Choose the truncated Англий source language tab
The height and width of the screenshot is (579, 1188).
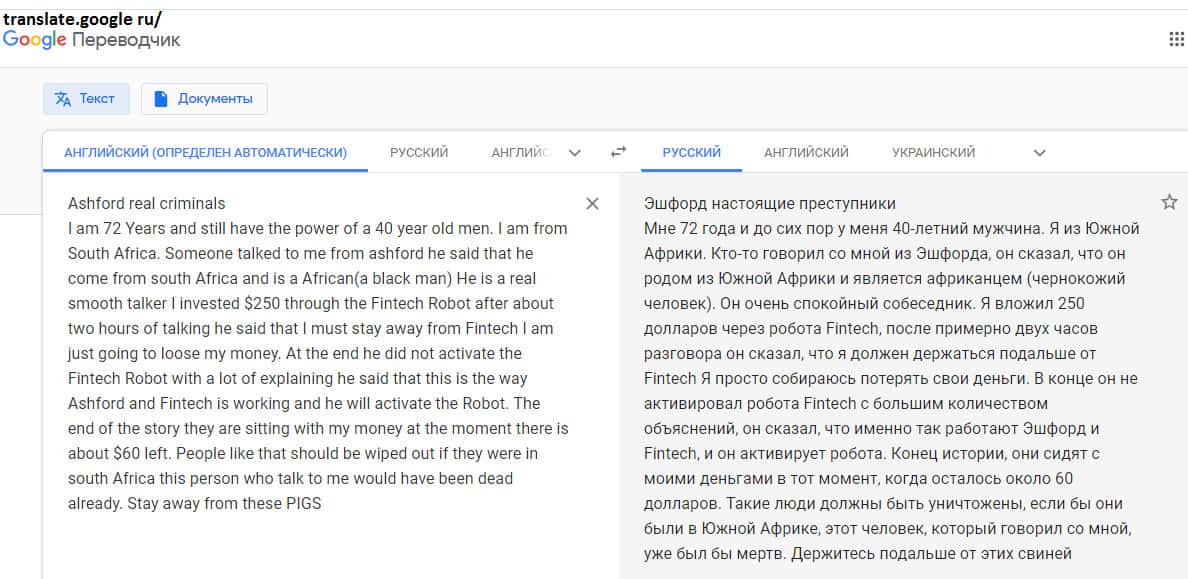pos(520,153)
